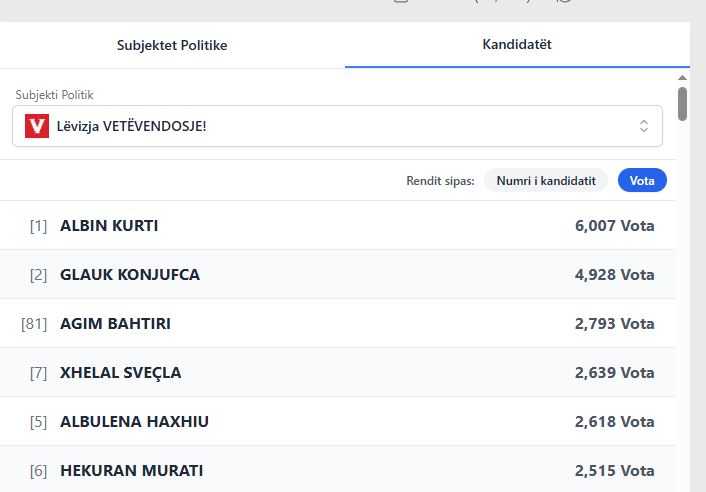Sort by Numri i kandidatit
This screenshot has width=706, height=492.
(546, 180)
